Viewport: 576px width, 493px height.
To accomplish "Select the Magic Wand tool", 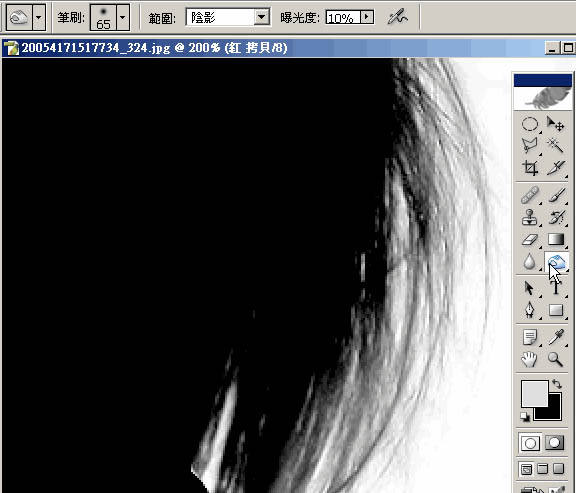I will (555, 145).
